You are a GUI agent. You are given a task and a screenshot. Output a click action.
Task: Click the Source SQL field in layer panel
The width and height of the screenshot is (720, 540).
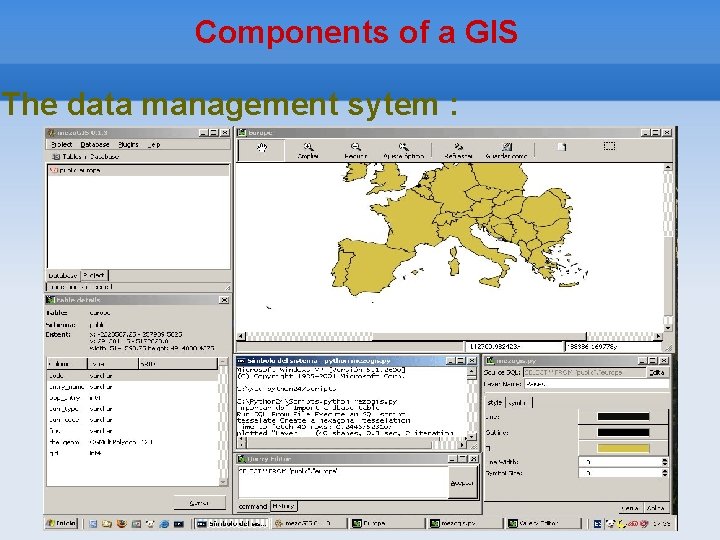click(584, 372)
